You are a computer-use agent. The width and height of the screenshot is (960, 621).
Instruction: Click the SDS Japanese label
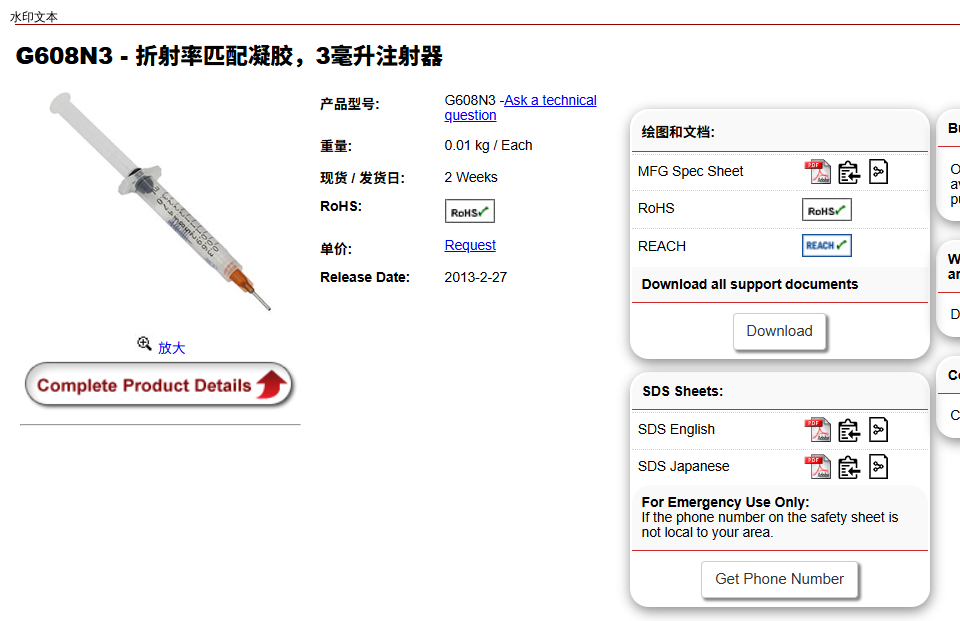(x=683, y=466)
